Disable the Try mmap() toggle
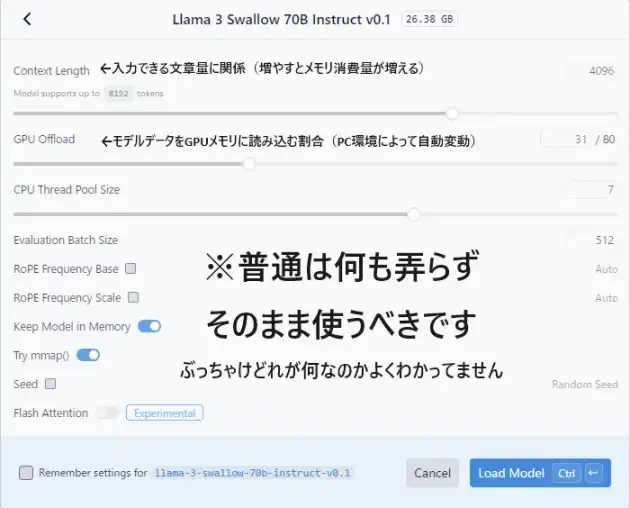 coord(88,355)
